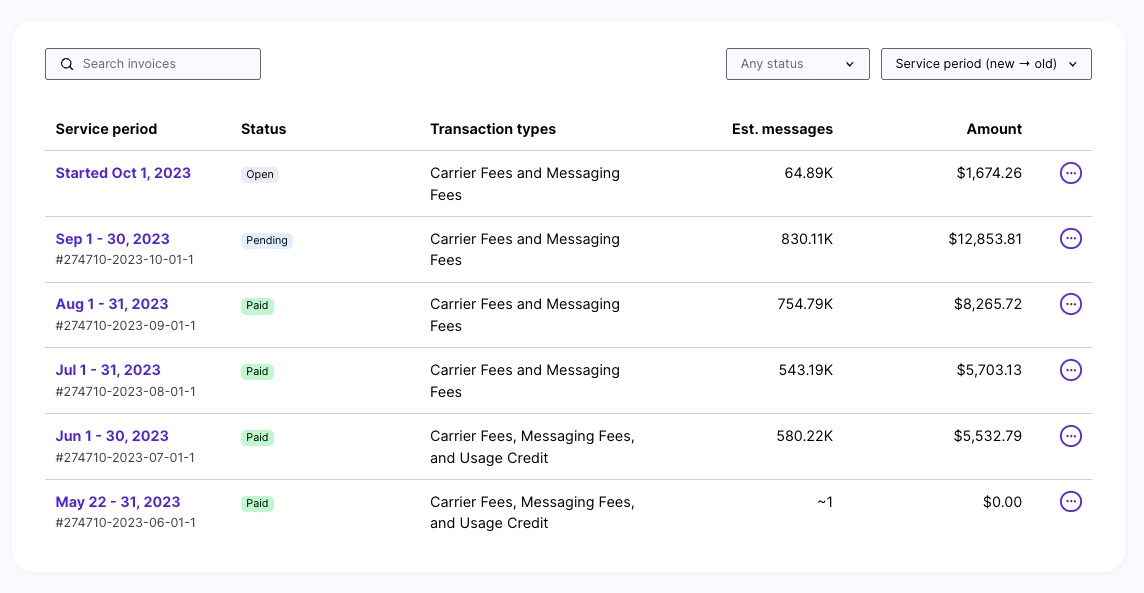Open the Service period sort dropdown
The image size is (1144, 593).
(985, 64)
